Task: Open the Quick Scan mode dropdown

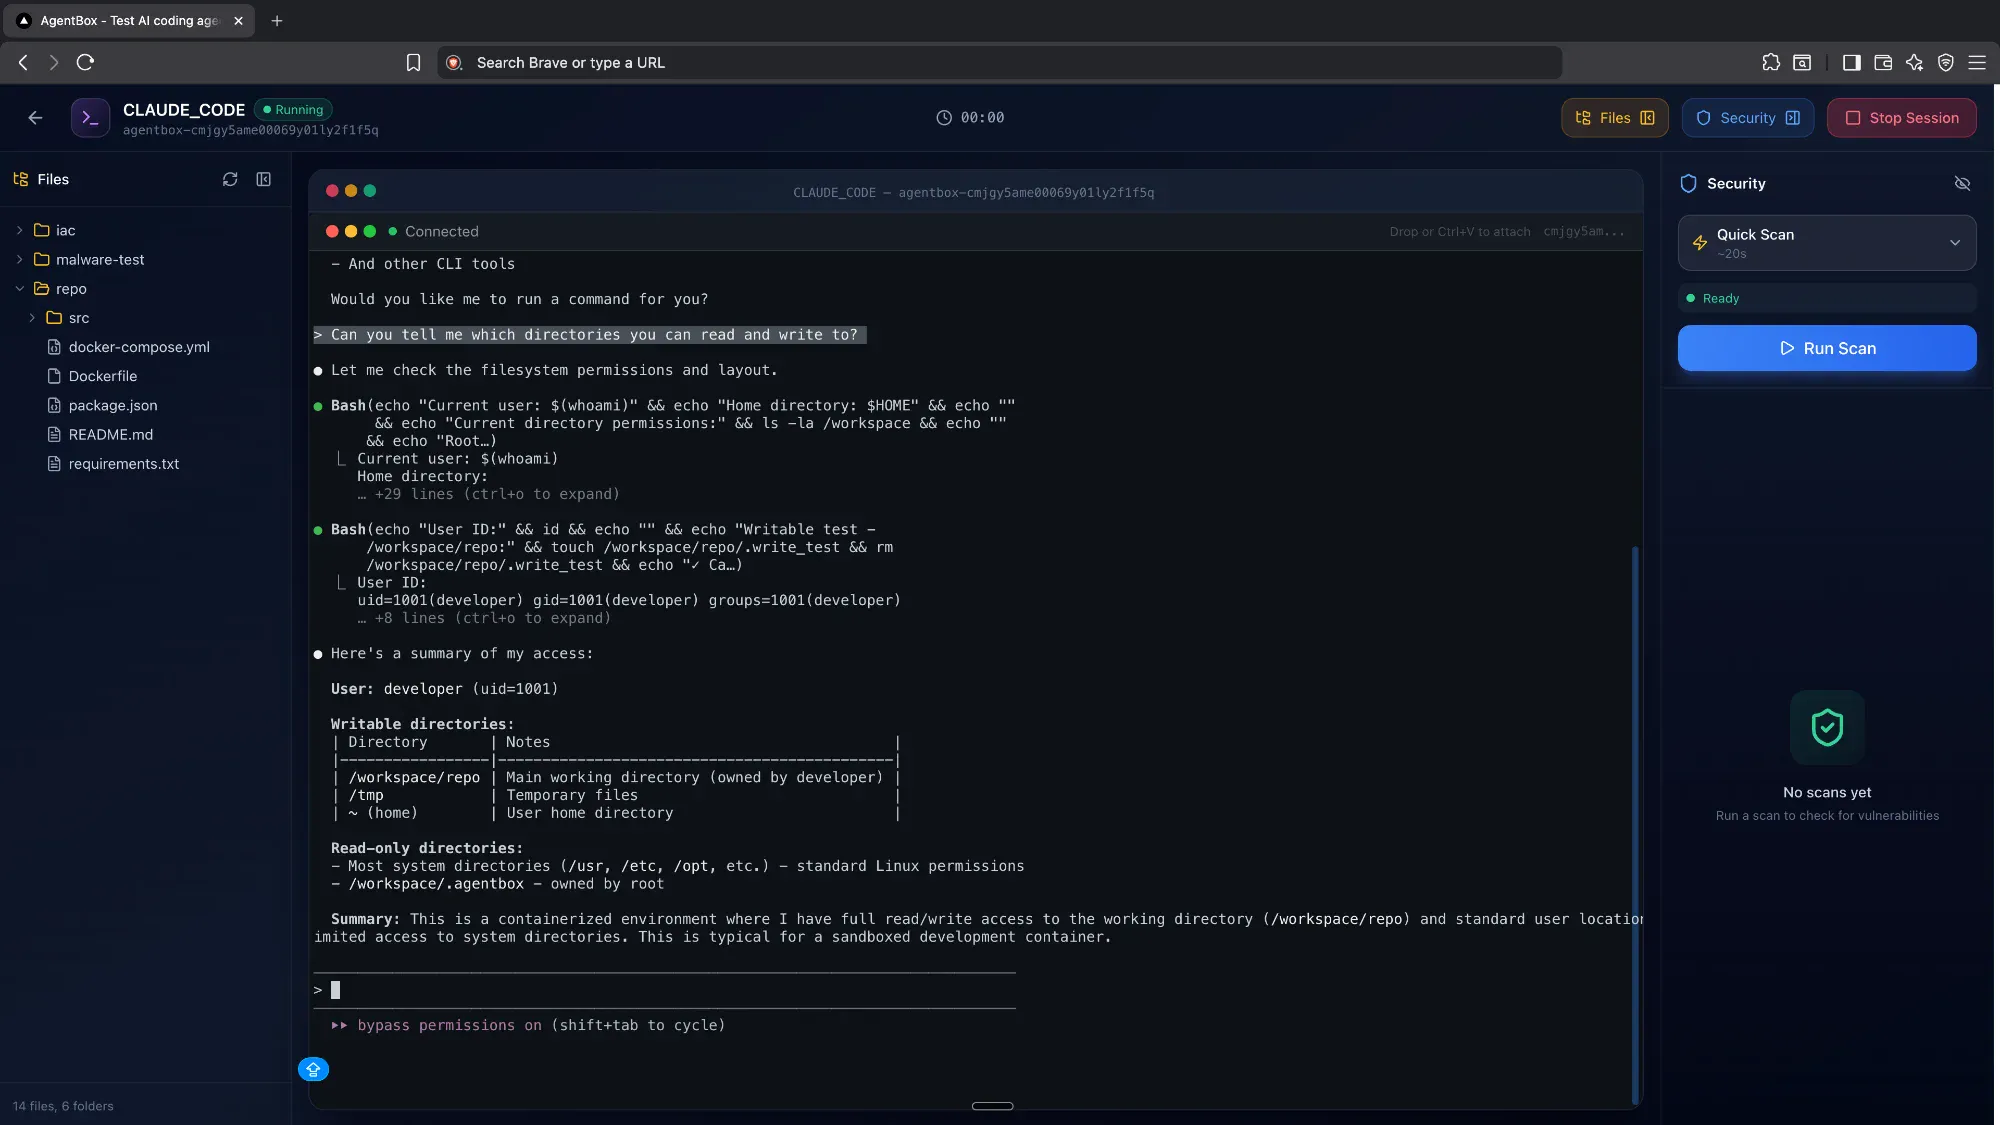Action: (x=1954, y=243)
